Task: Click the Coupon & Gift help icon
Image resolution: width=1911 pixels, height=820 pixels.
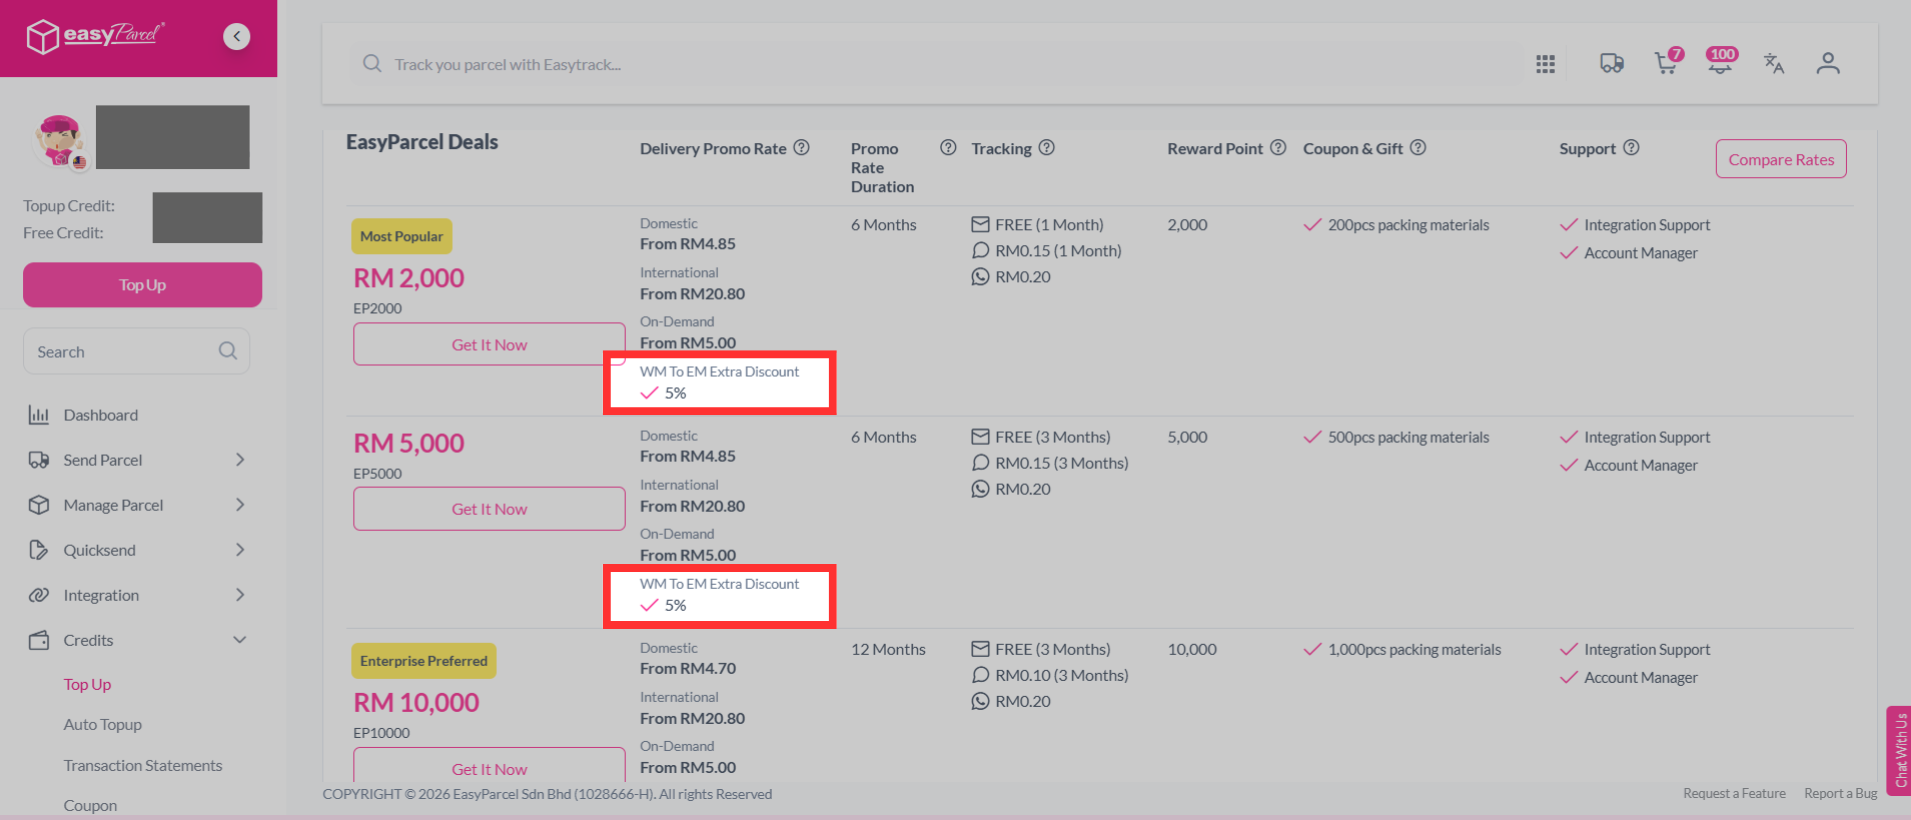Action: coord(1418,148)
